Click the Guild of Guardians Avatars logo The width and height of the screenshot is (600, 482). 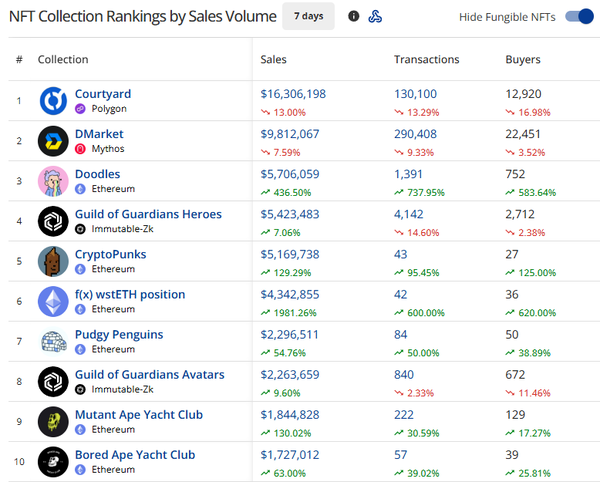point(53,382)
